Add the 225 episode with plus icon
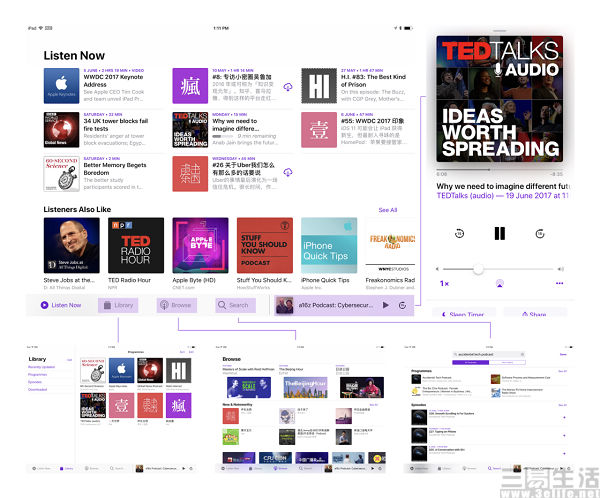600x498 pixels. pyautogui.click(x=564, y=453)
